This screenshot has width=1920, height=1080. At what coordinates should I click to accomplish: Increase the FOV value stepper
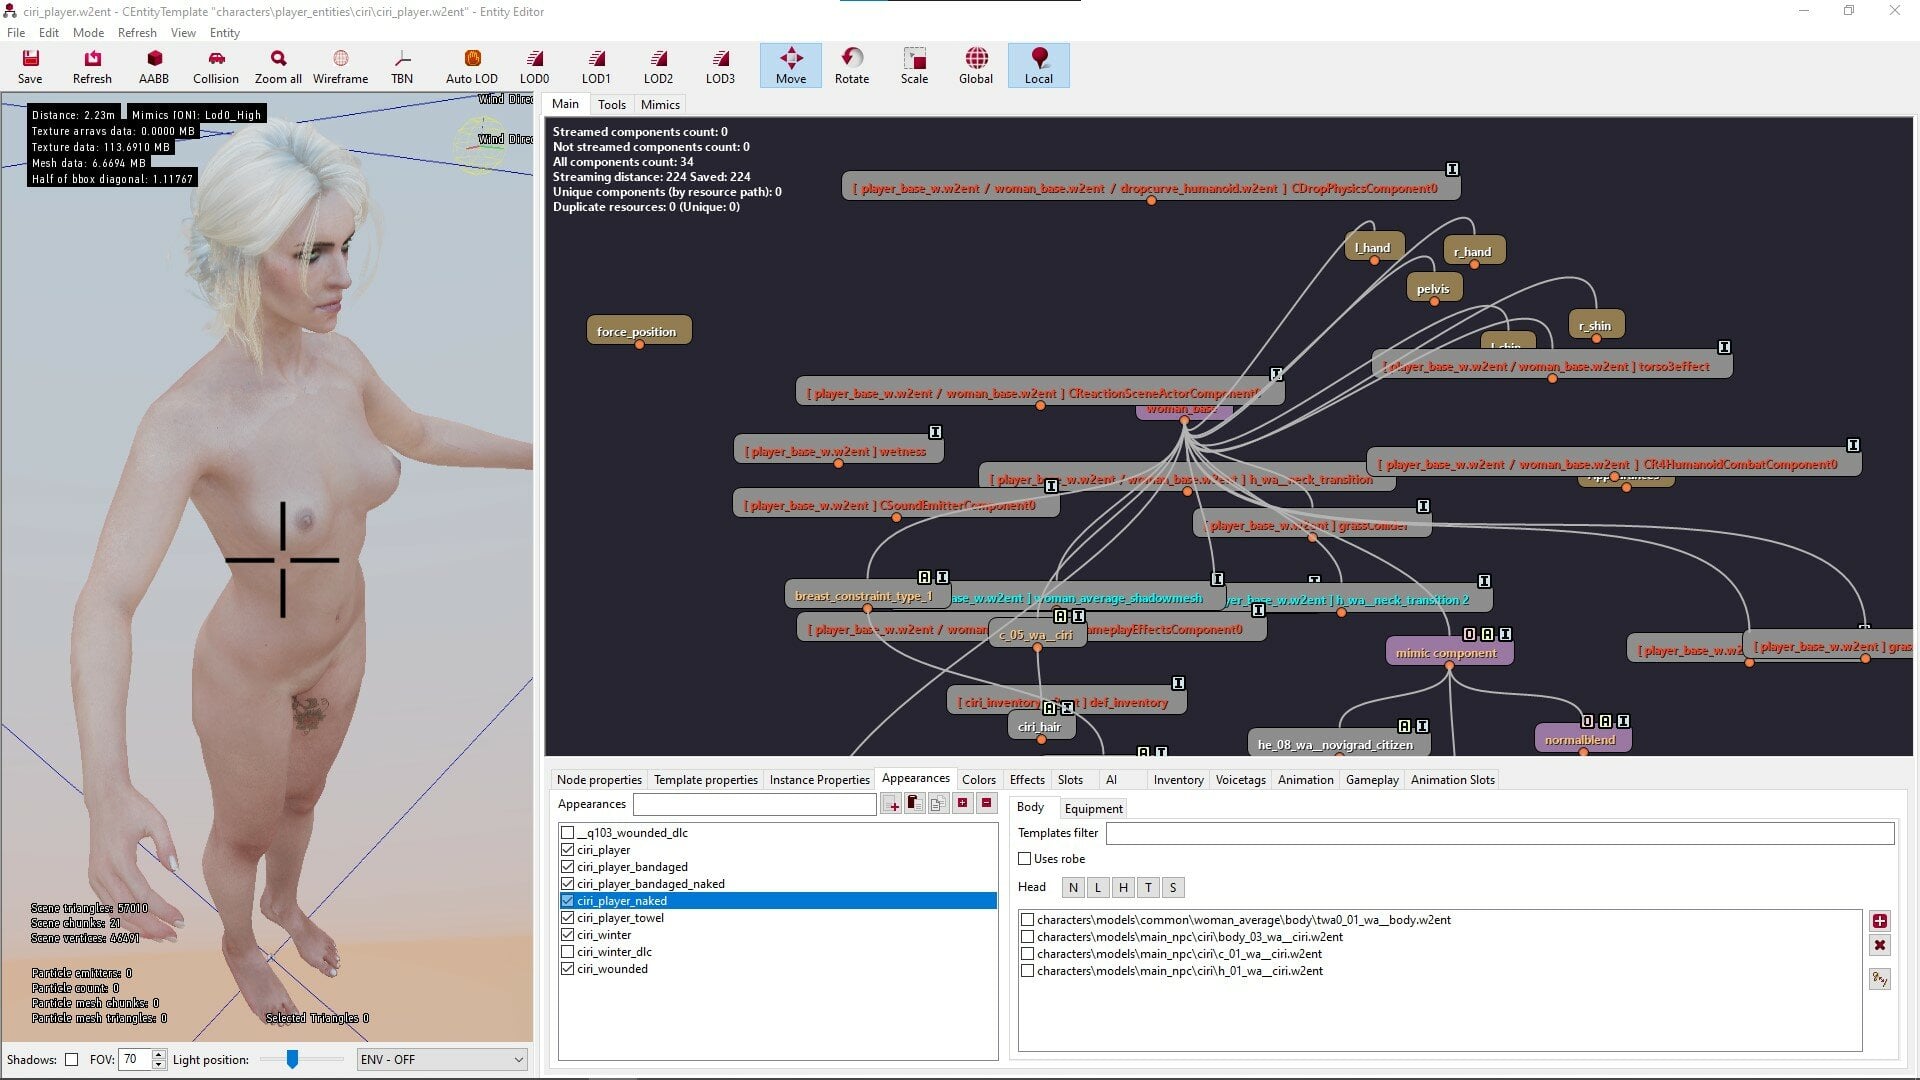coord(159,1054)
